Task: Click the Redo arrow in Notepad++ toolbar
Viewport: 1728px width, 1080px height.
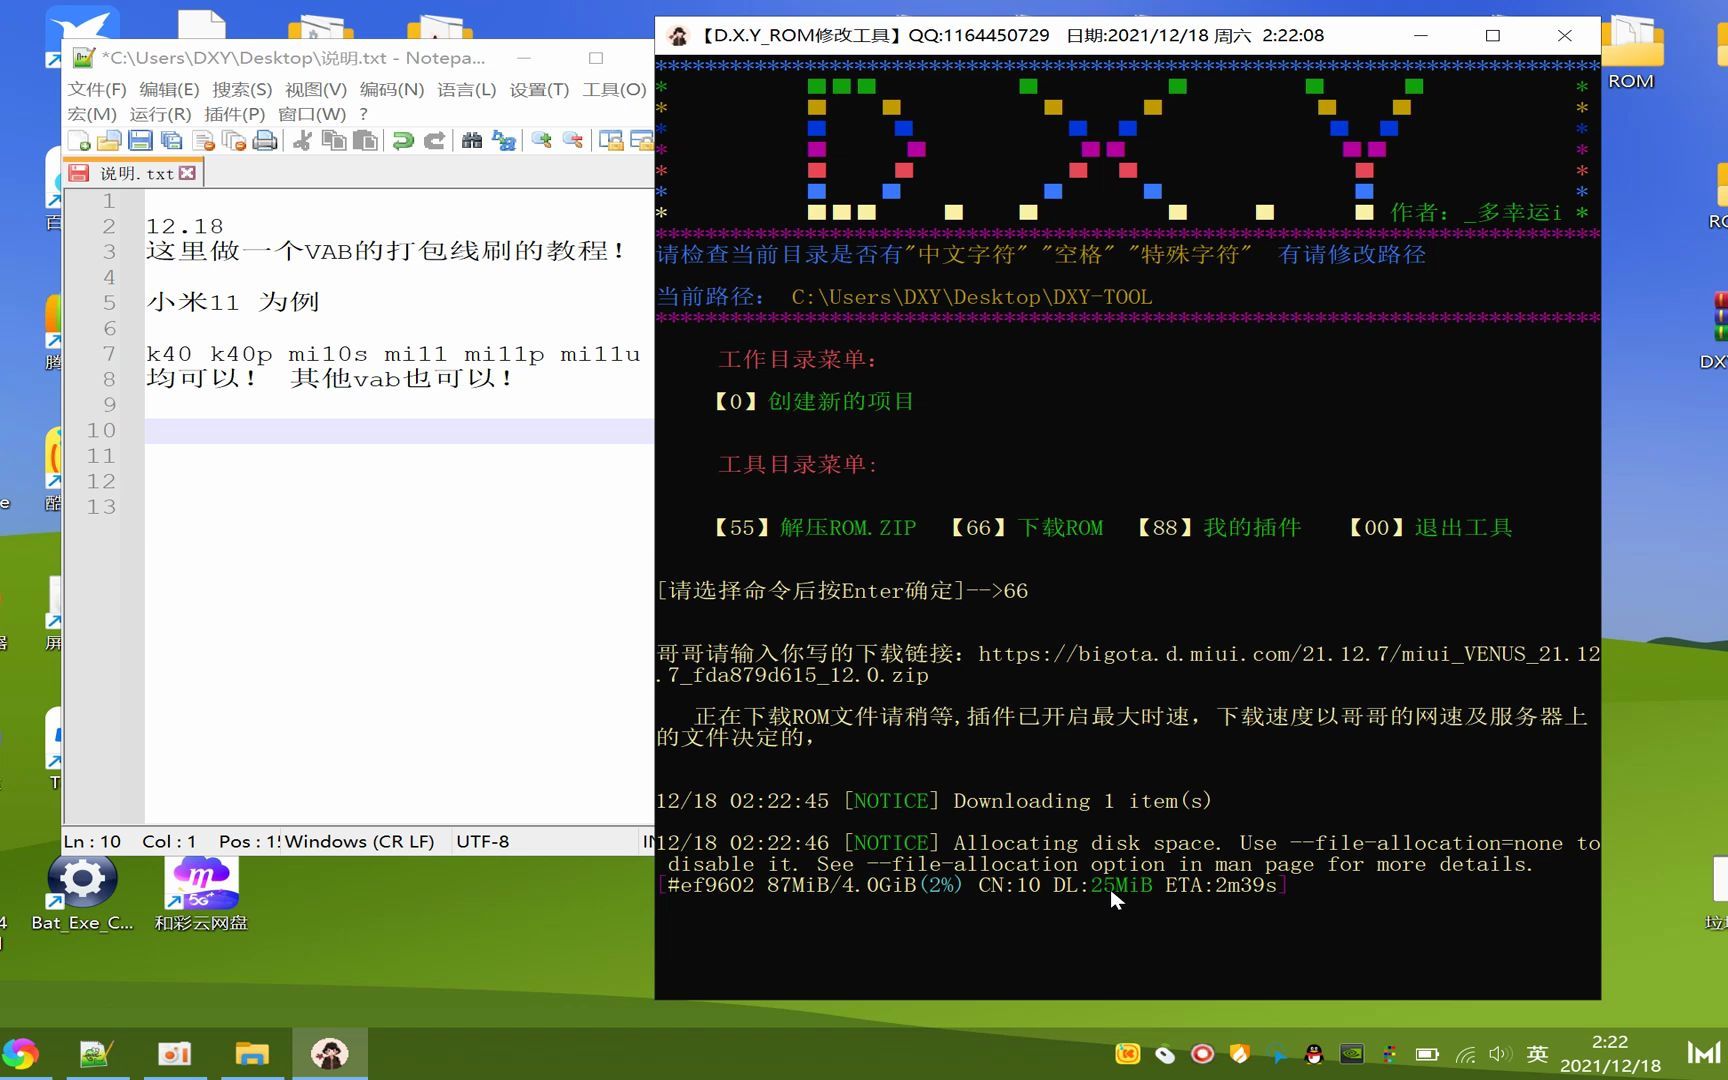Action: (434, 141)
